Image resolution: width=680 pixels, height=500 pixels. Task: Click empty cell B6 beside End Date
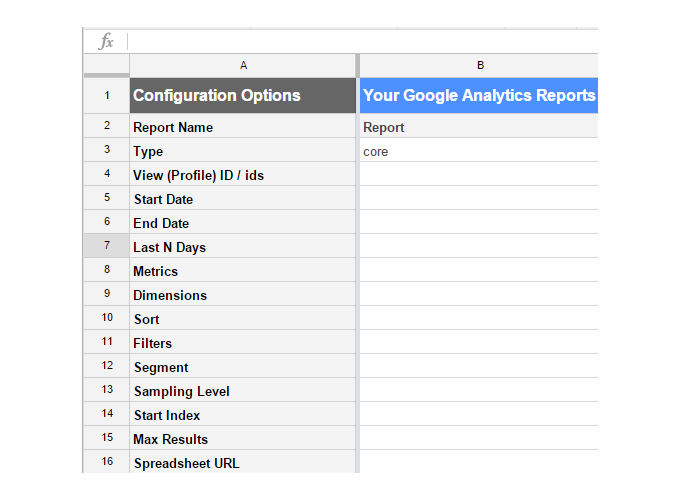[x=479, y=222]
